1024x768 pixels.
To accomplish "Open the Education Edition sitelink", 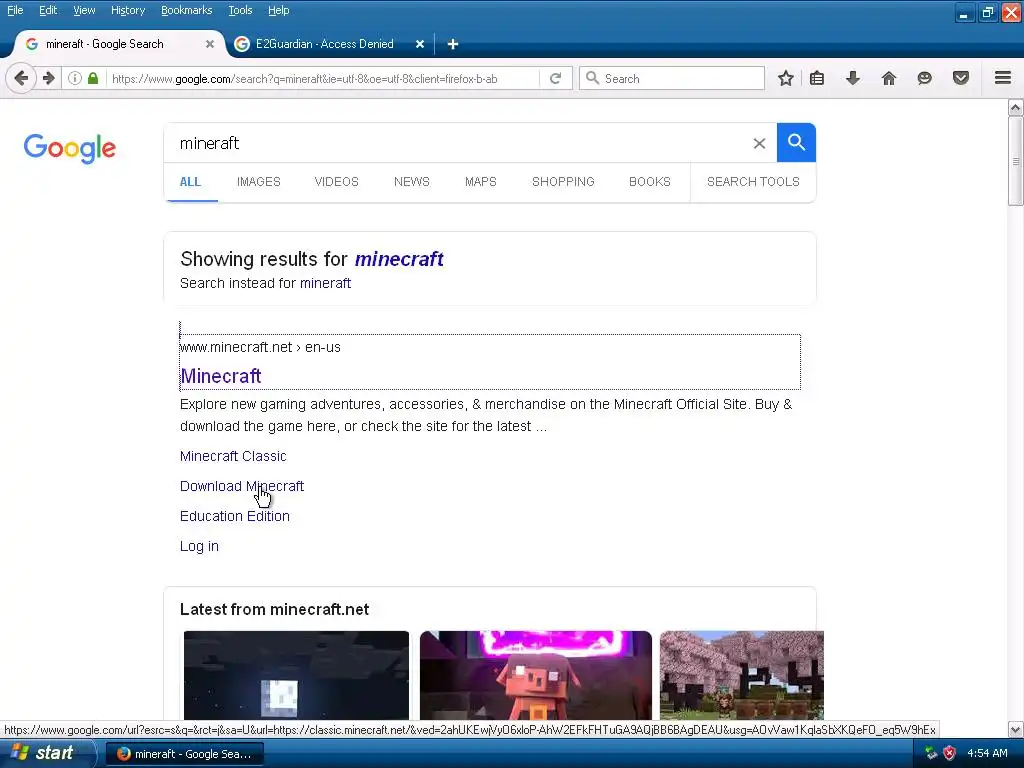I will (234, 516).
